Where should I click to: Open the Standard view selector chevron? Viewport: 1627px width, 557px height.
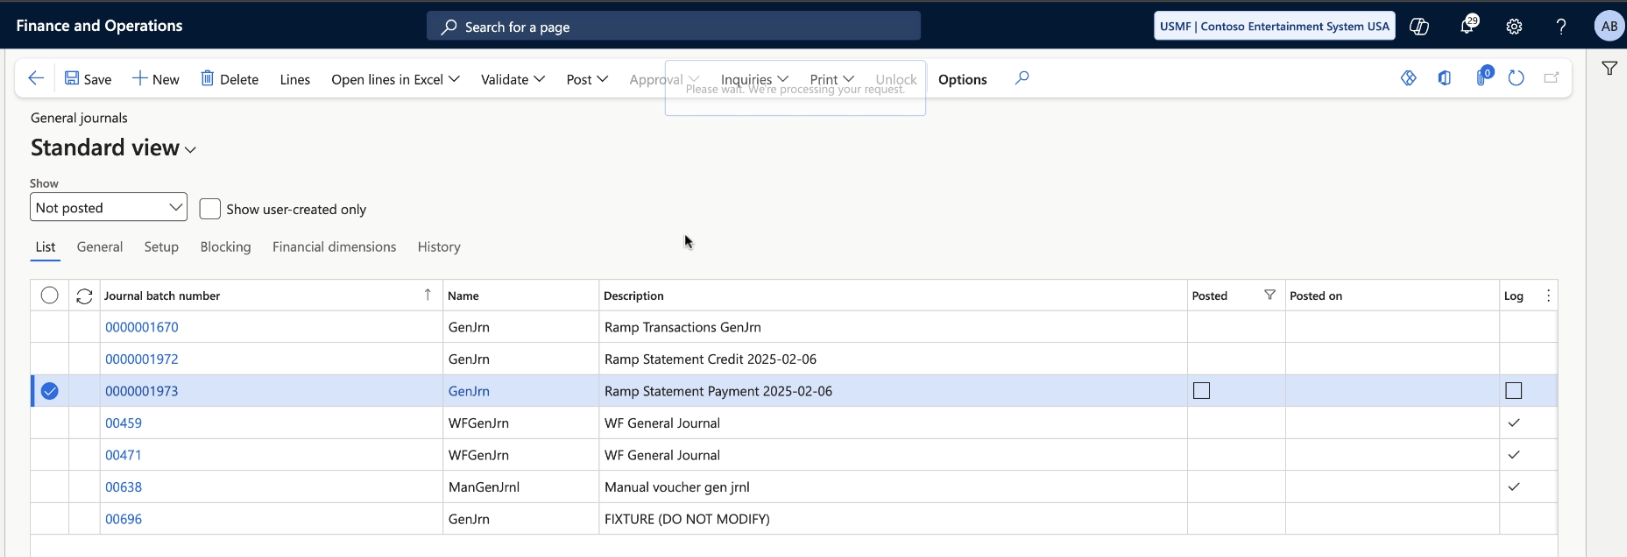click(x=190, y=150)
